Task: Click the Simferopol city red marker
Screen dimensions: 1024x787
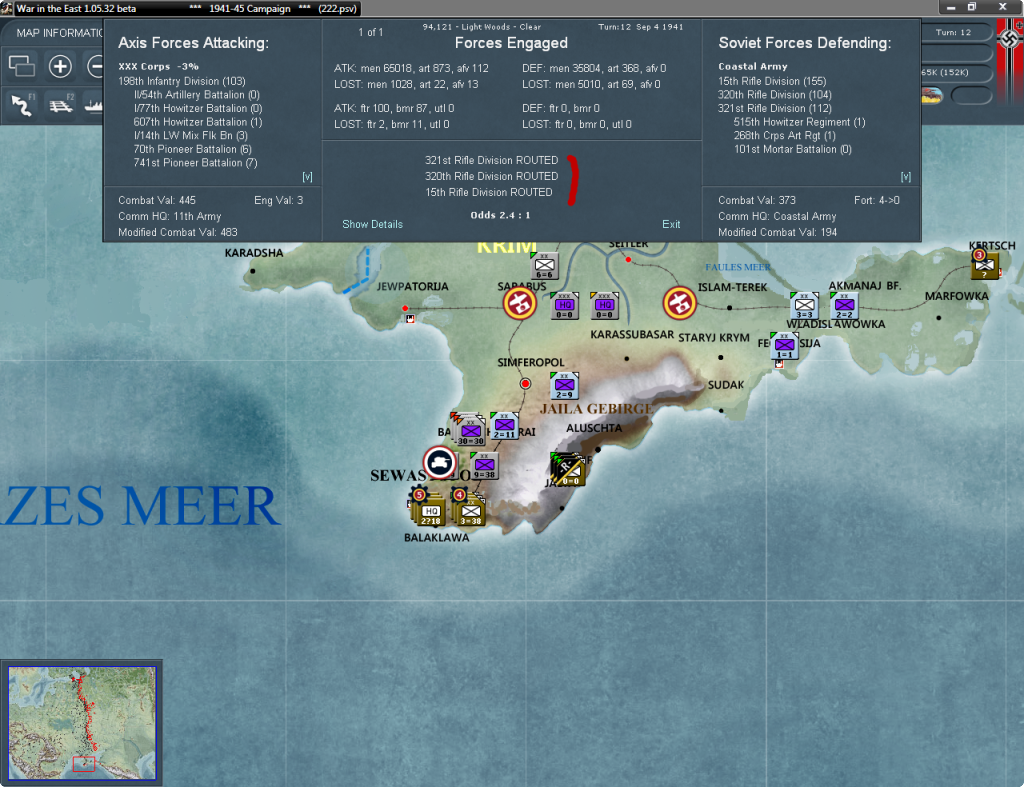Action: (525, 384)
